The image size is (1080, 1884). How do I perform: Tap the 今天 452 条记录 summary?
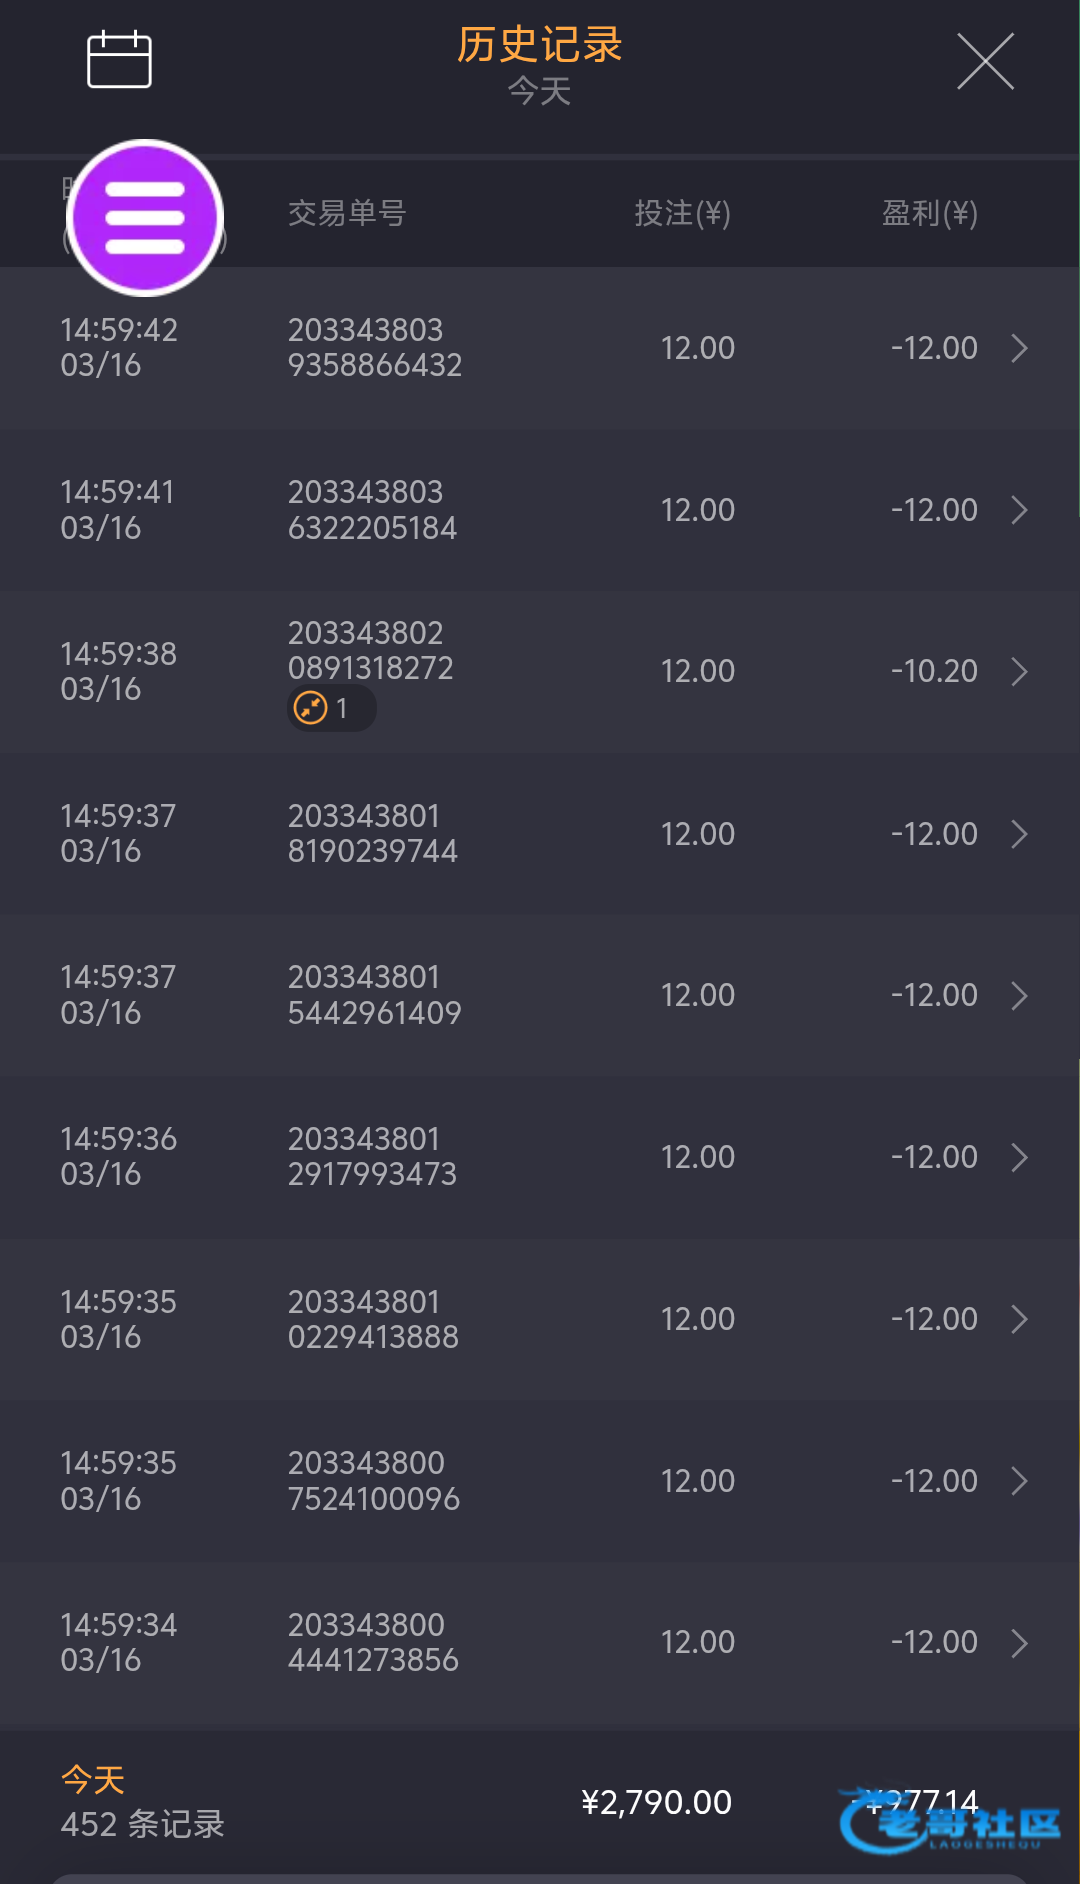[x=142, y=1803]
